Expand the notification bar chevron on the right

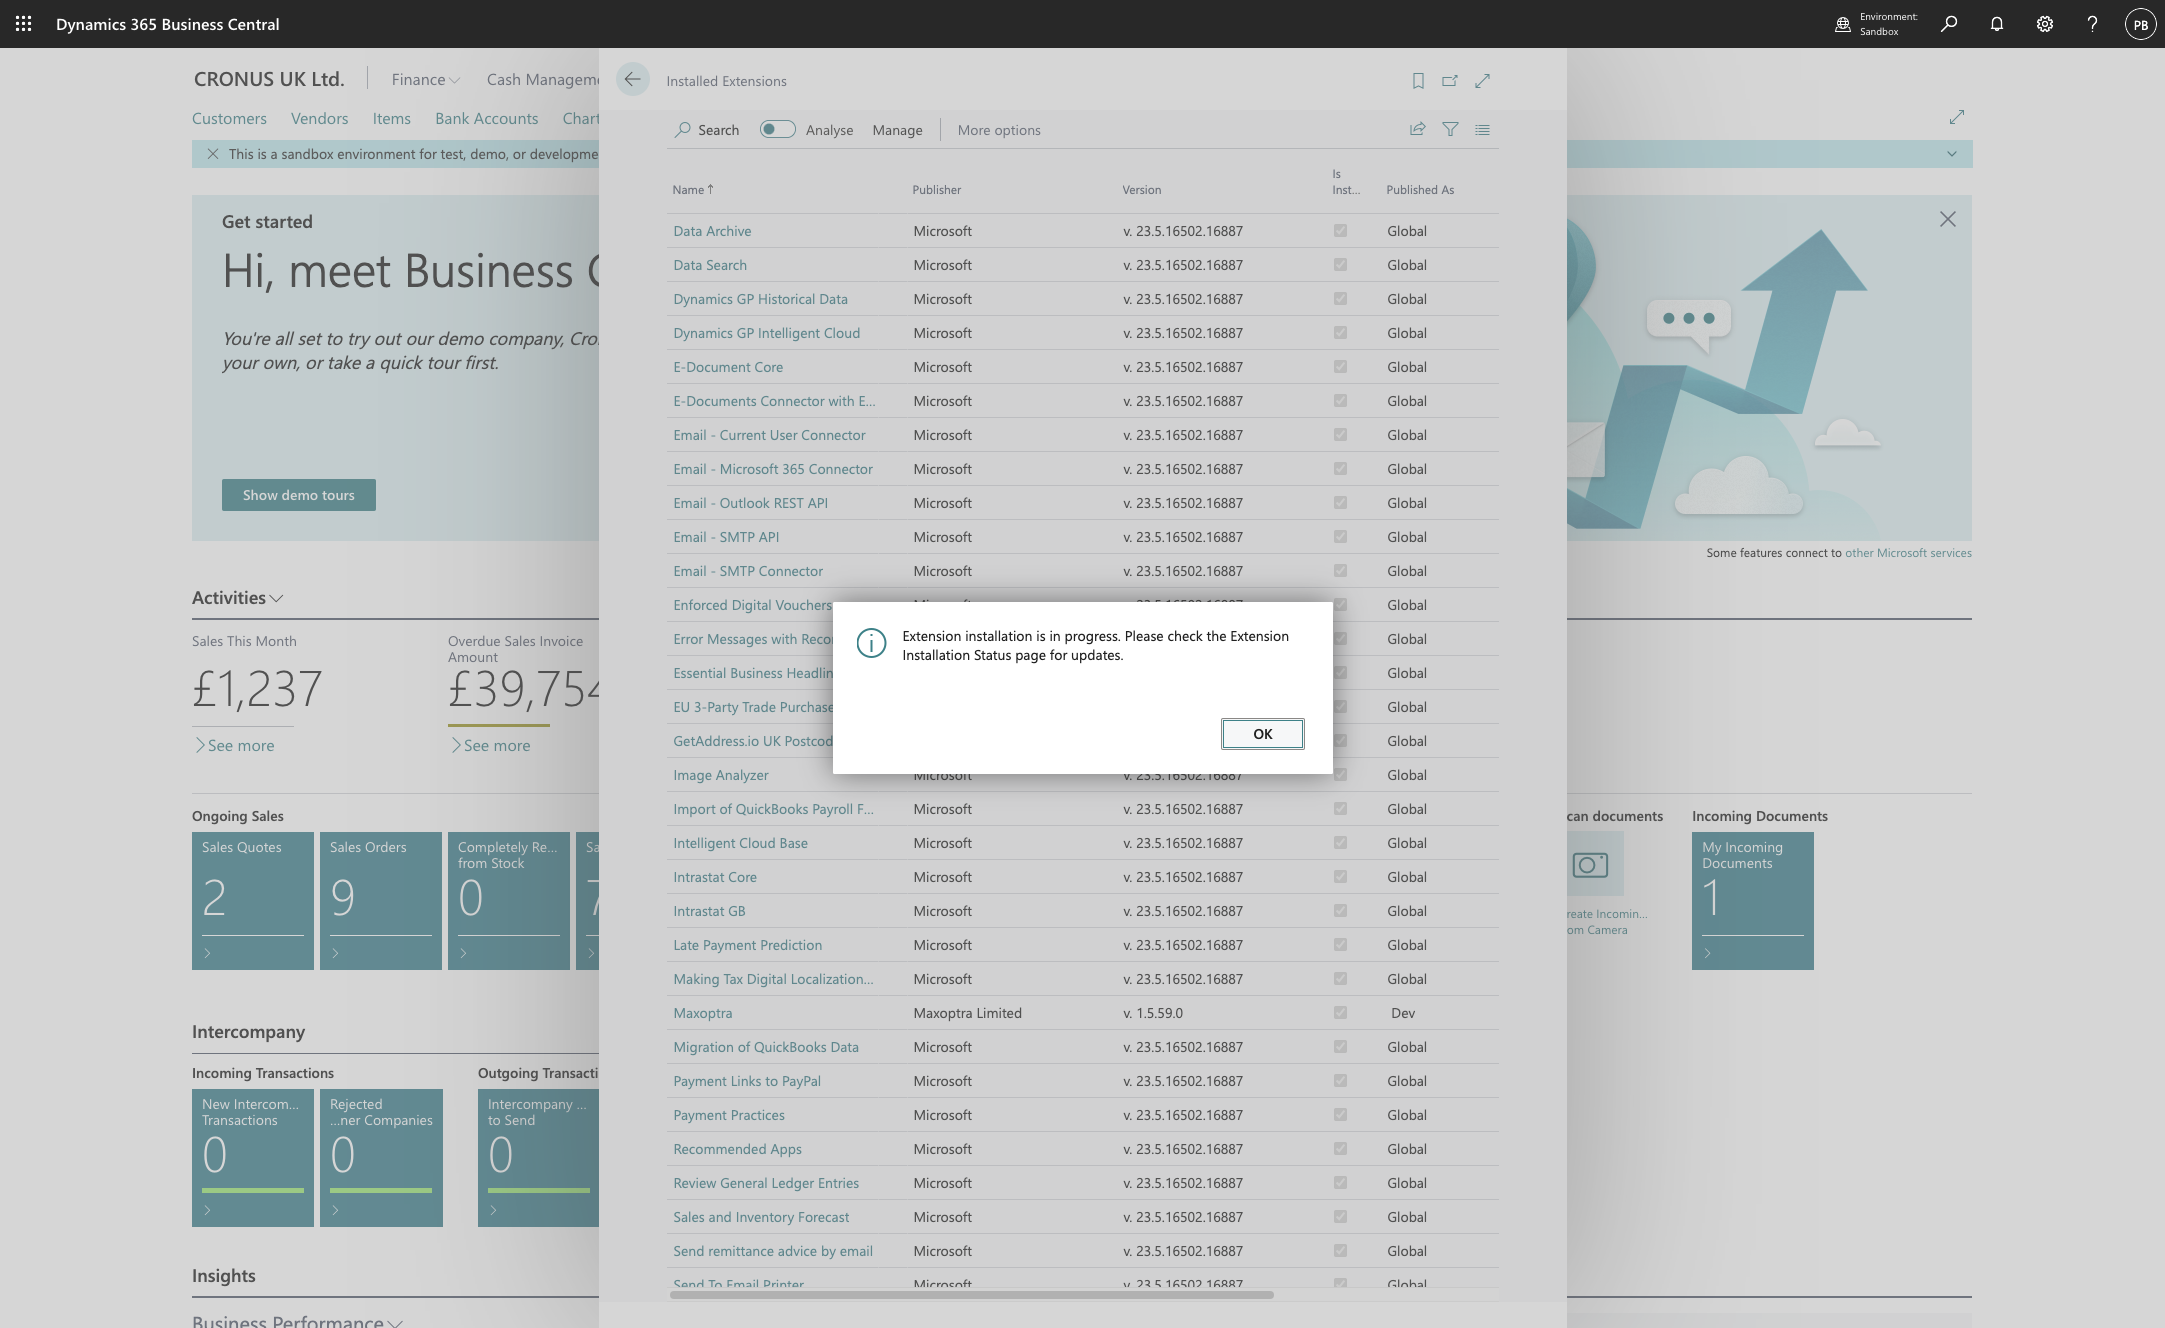[x=1951, y=154]
